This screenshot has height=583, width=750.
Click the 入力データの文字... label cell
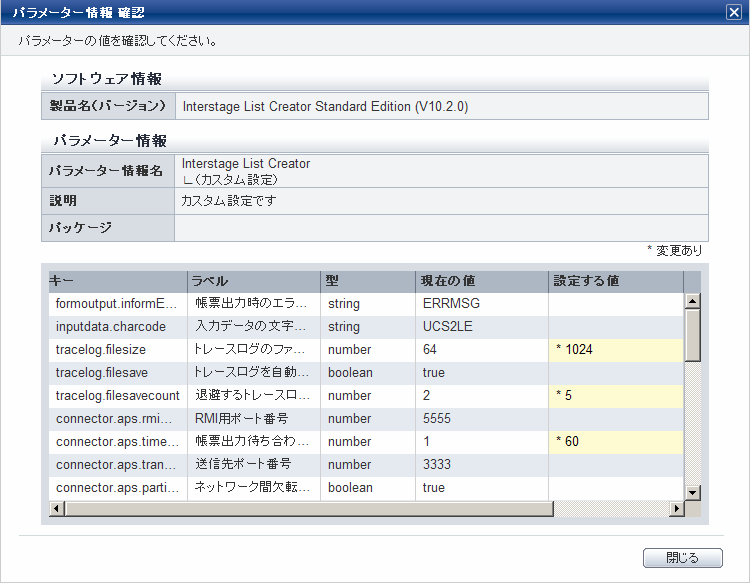pos(254,327)
